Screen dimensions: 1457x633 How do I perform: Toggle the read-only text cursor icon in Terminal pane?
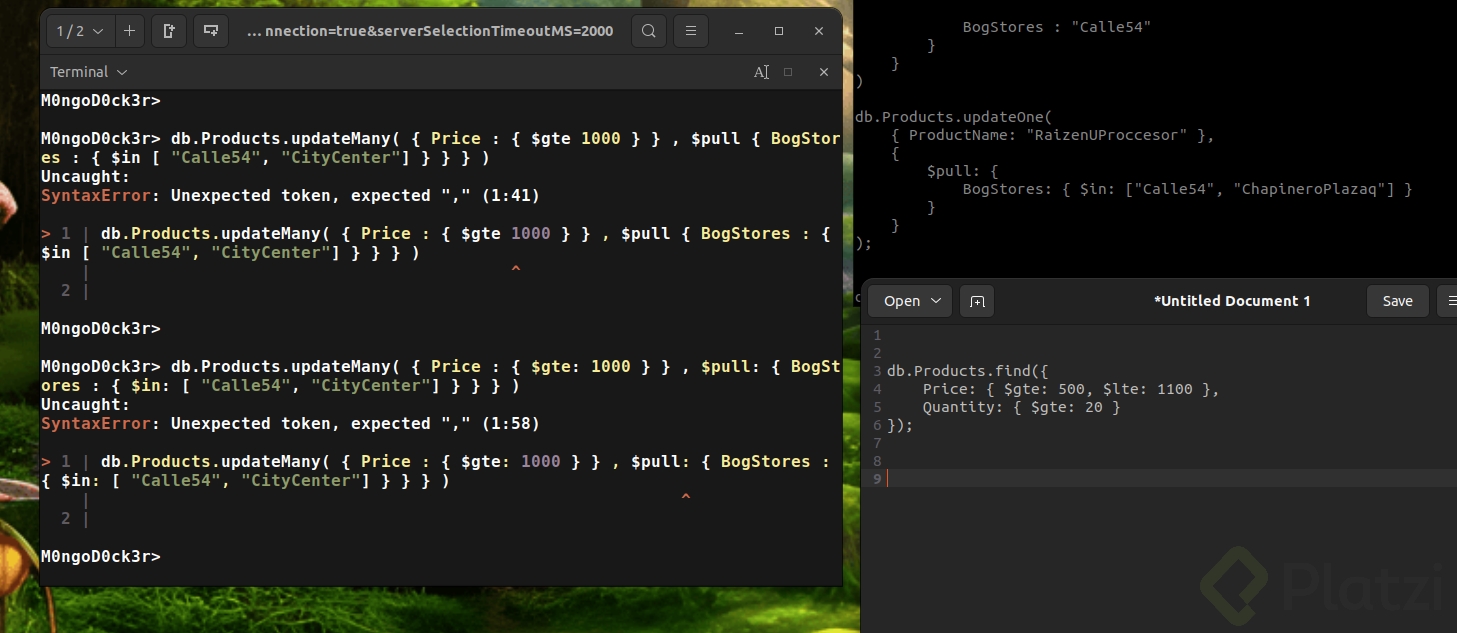tap(761, 72)
